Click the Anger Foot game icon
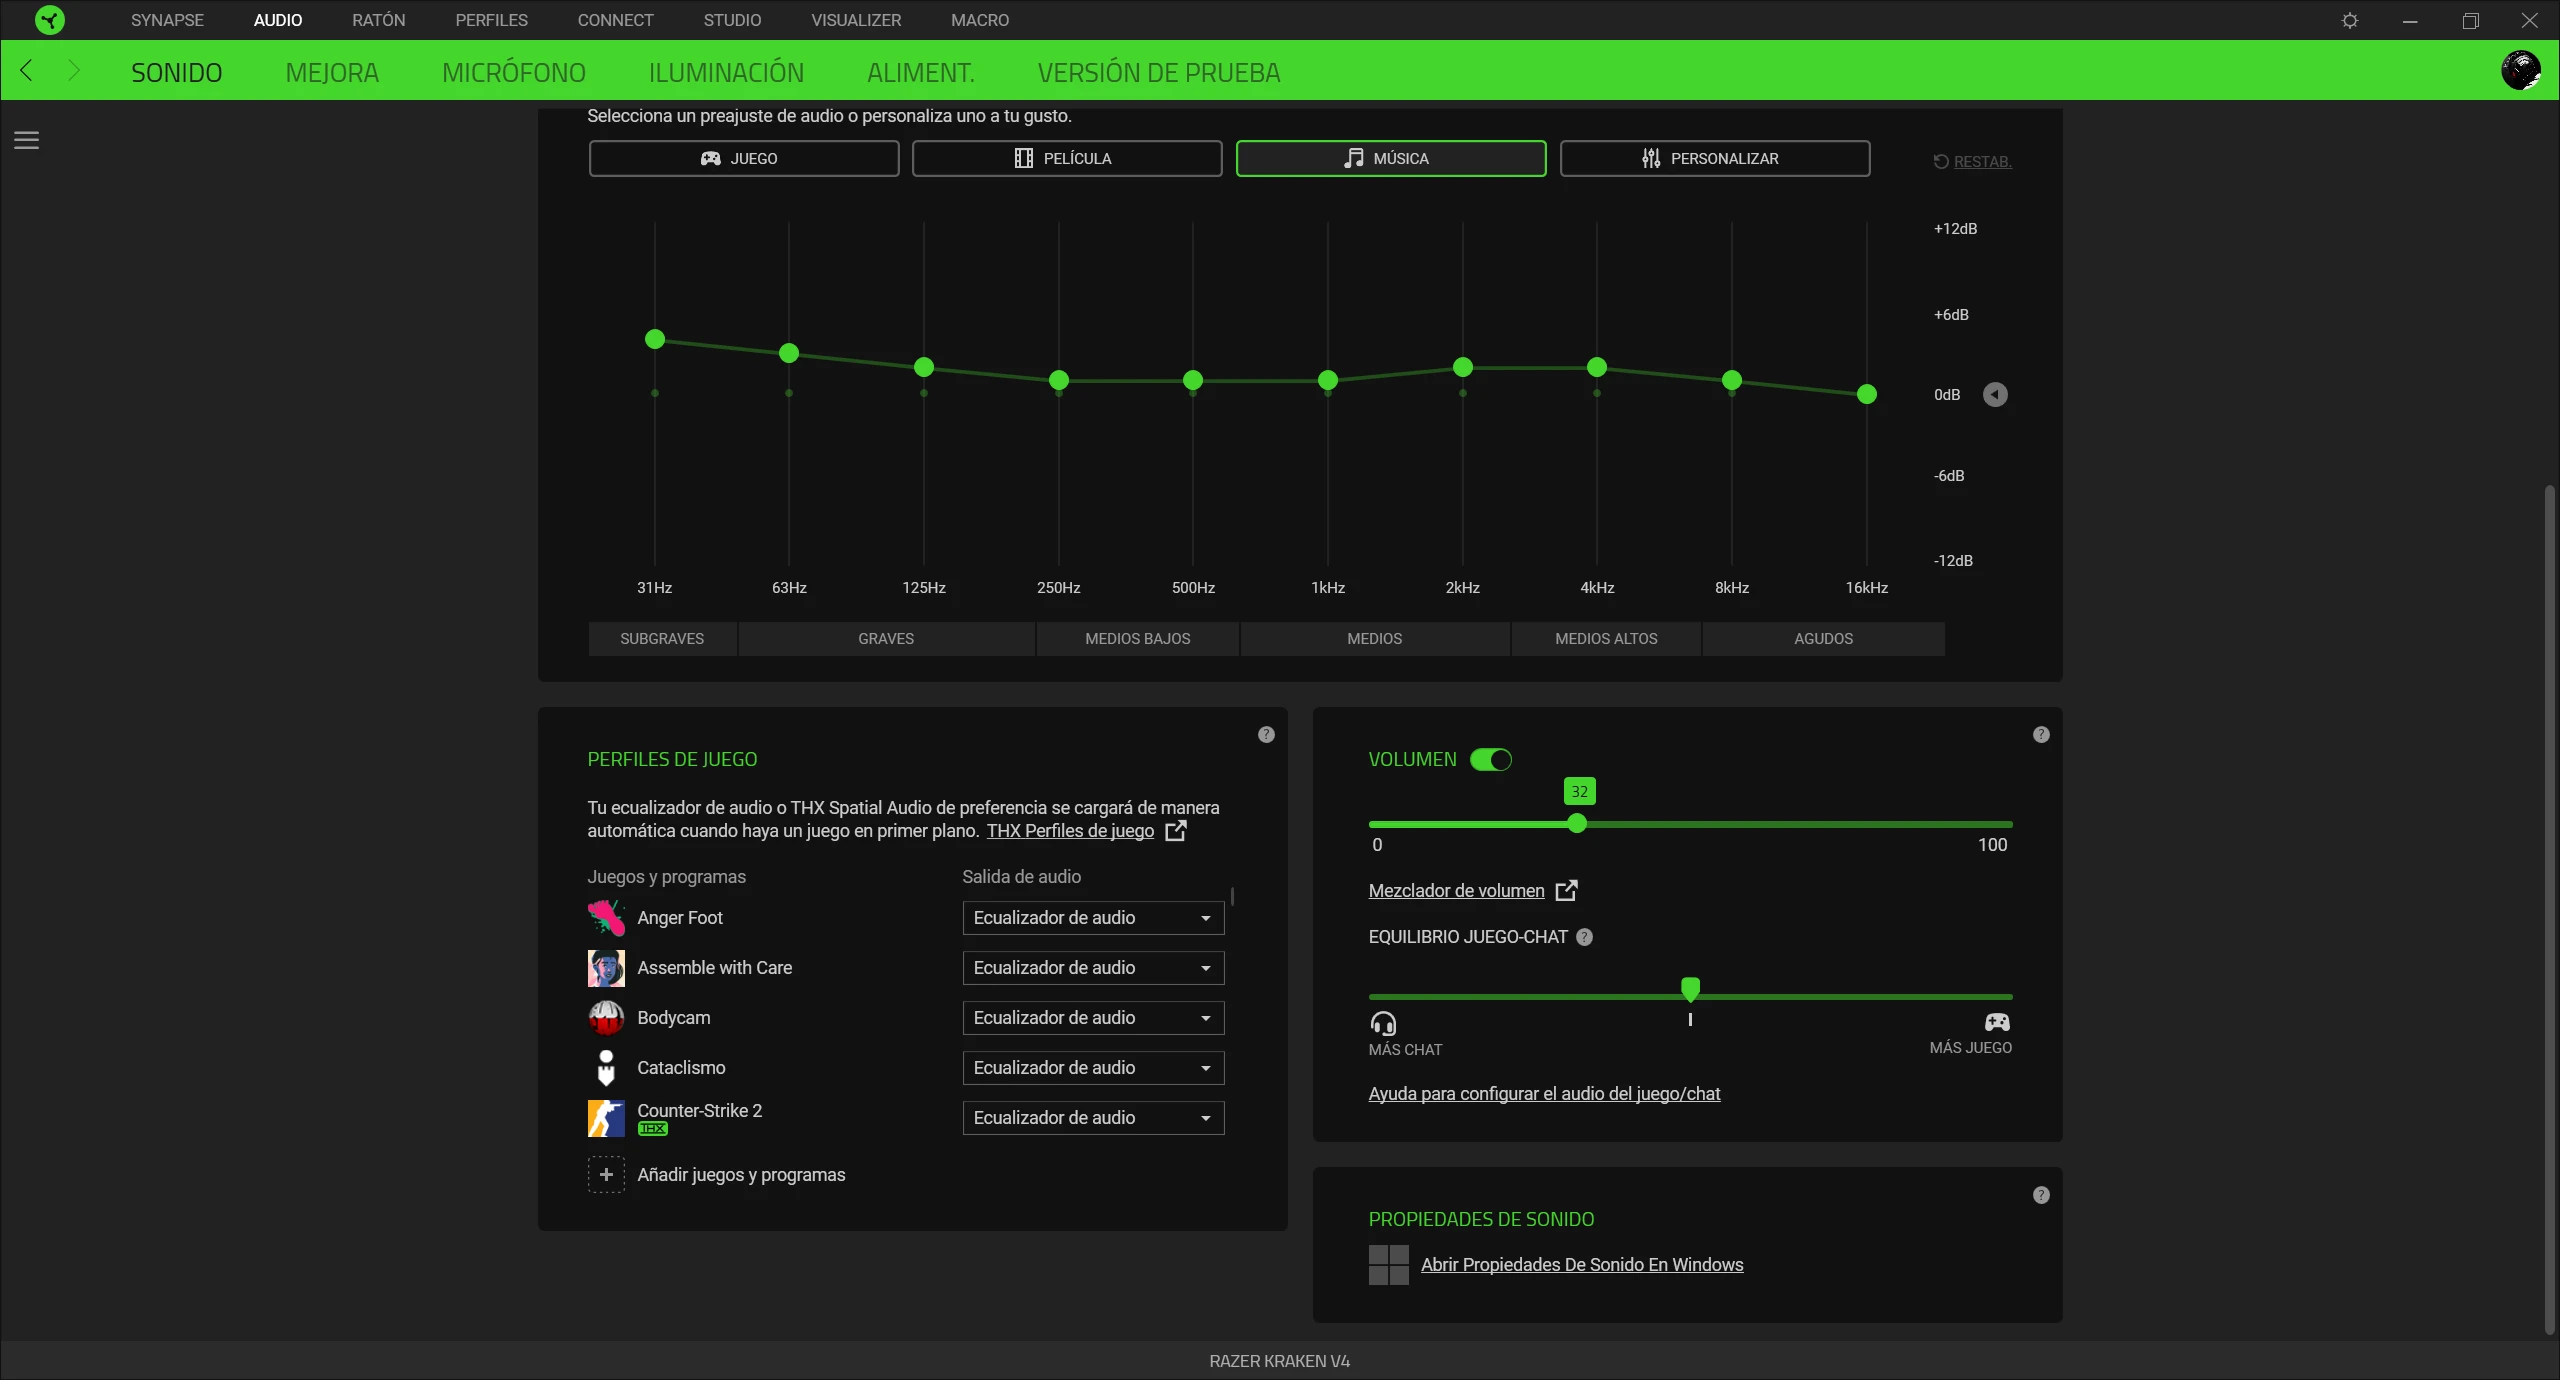Viewport: 2560px width, 1380px height. coord(606,917)
